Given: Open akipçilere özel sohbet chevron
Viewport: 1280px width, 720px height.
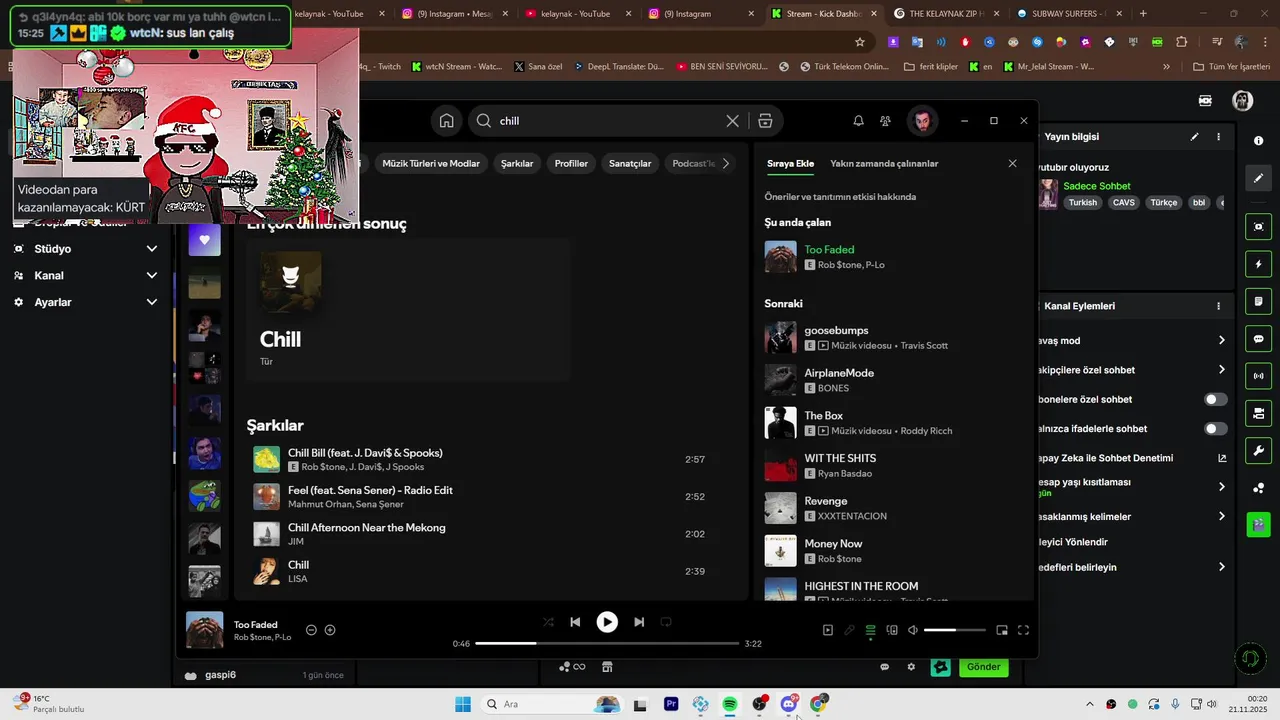Looking at the screenshot, I should click(1221, 370).
